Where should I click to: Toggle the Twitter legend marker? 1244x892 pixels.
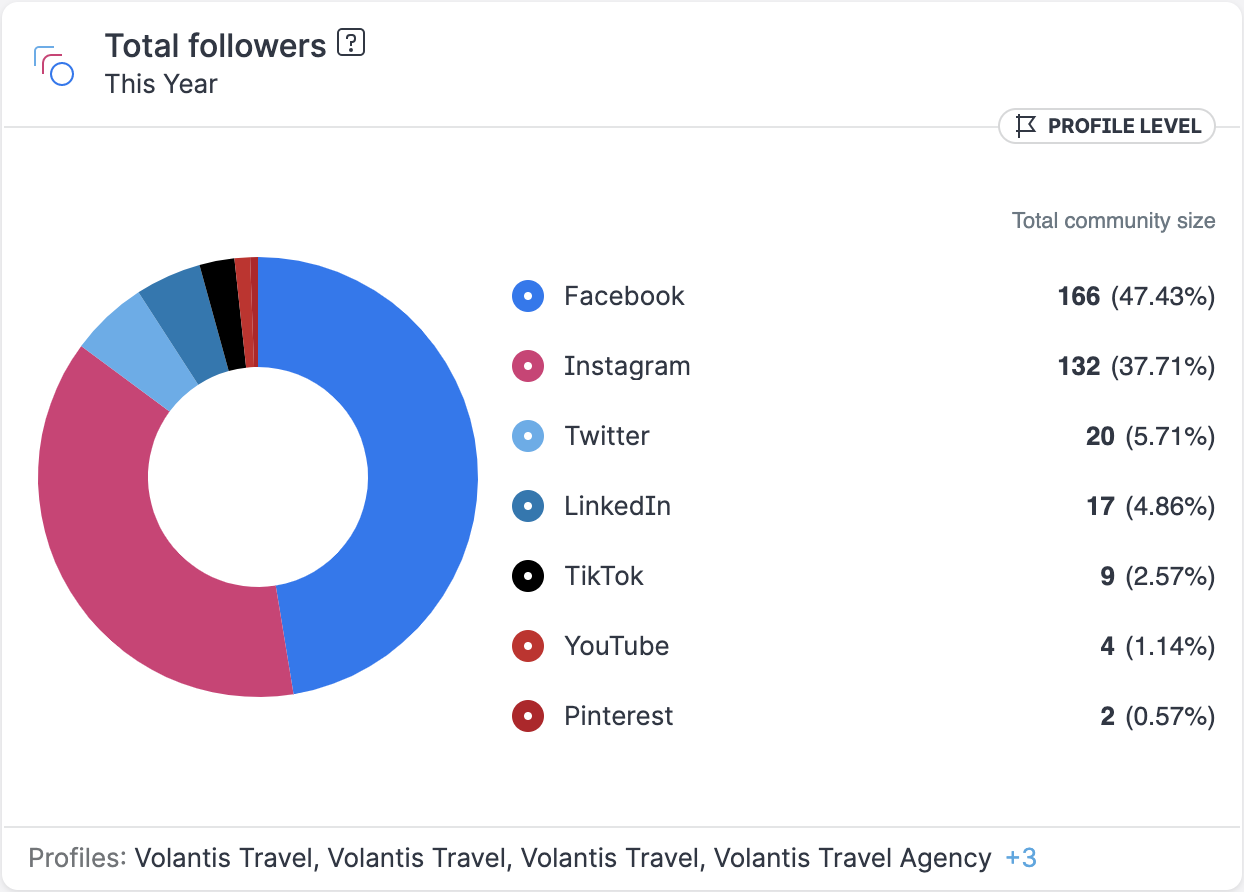tap(528, 436)
